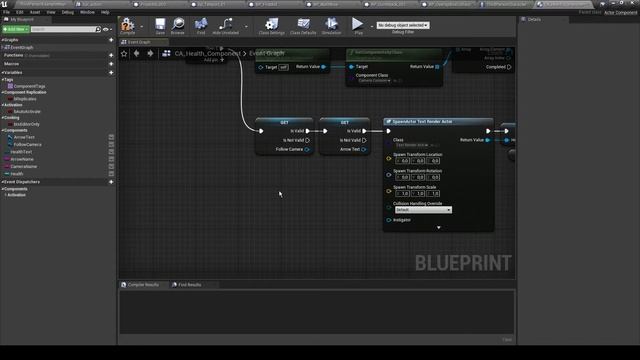Add a new macro with plus icon
Viewport: 640px width, 360px height.
[111, 64]
